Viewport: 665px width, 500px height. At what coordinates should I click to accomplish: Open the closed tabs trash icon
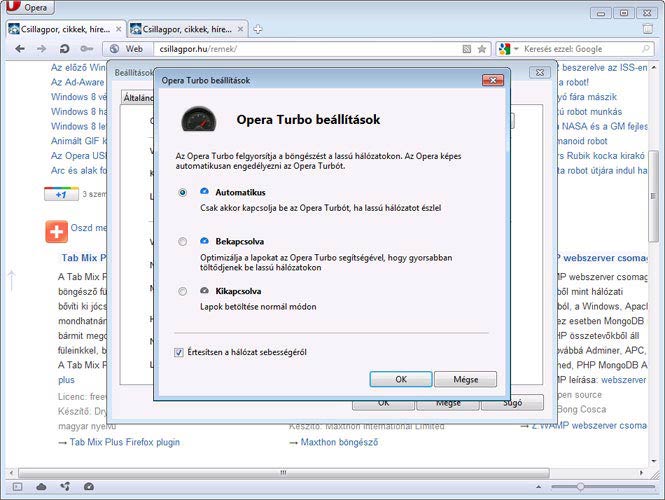coord(648,29)
